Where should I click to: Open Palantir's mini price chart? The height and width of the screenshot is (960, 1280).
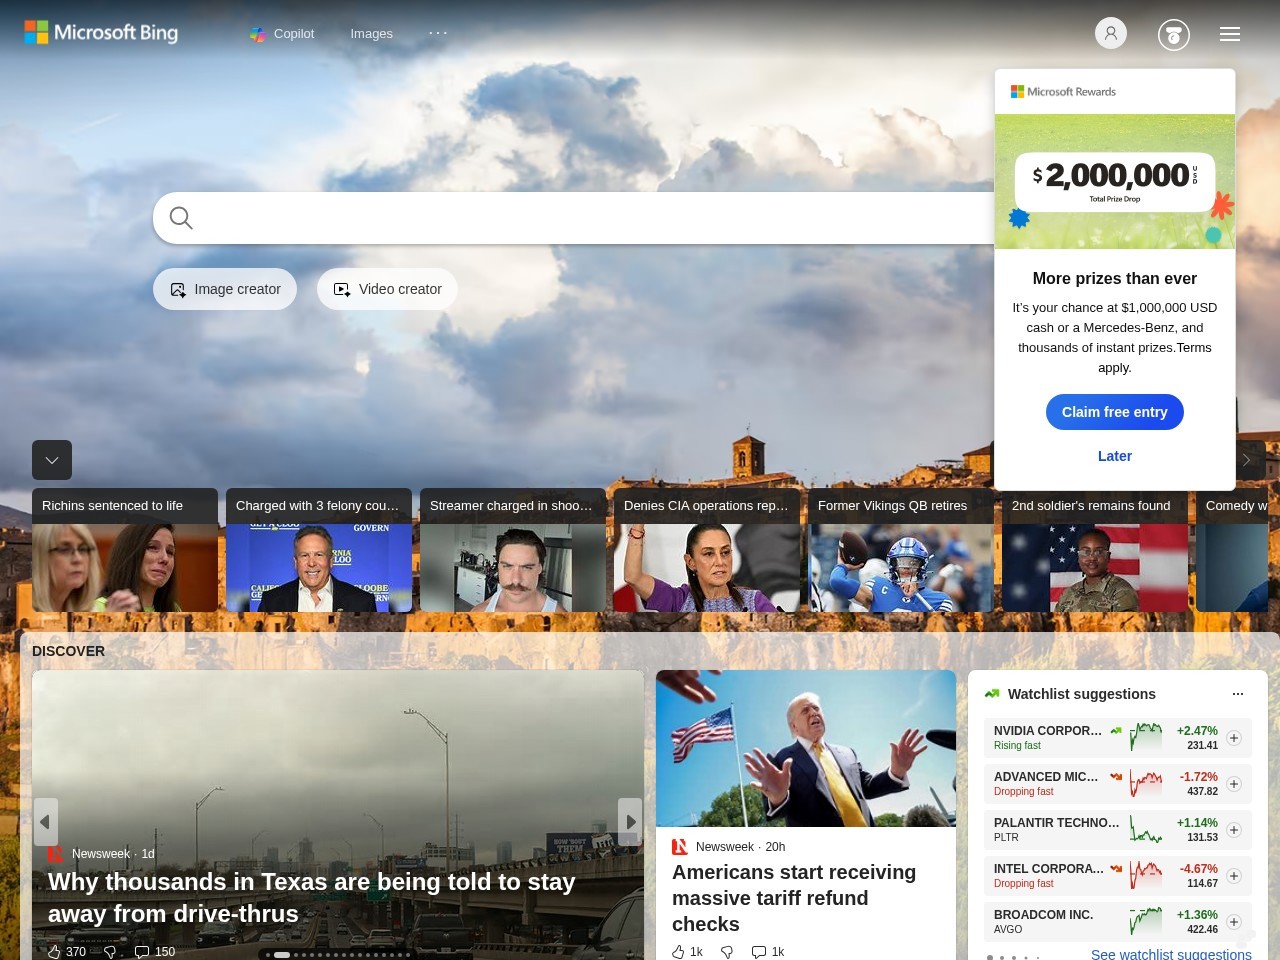pyautogui.click(x=1146, y=830)
